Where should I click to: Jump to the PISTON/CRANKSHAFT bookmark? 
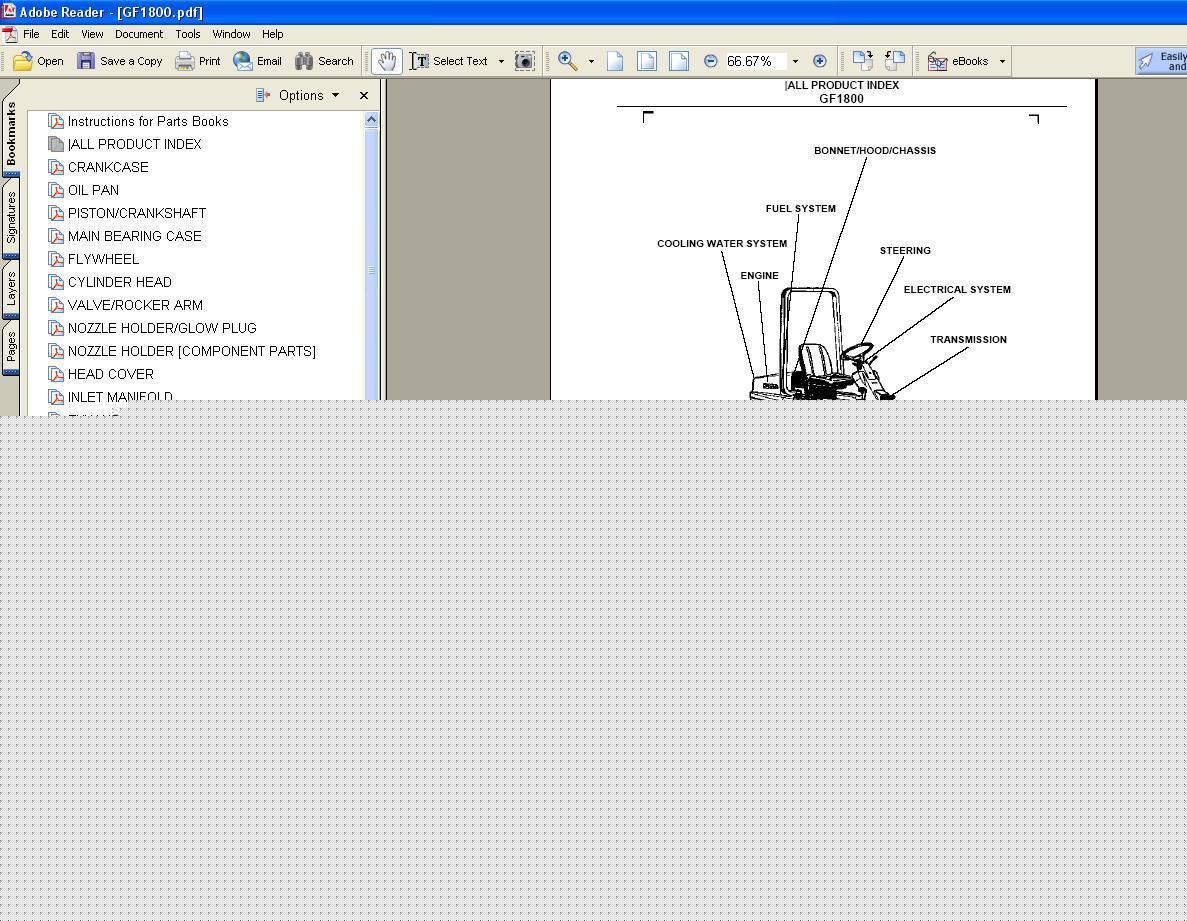coord(137,213)
